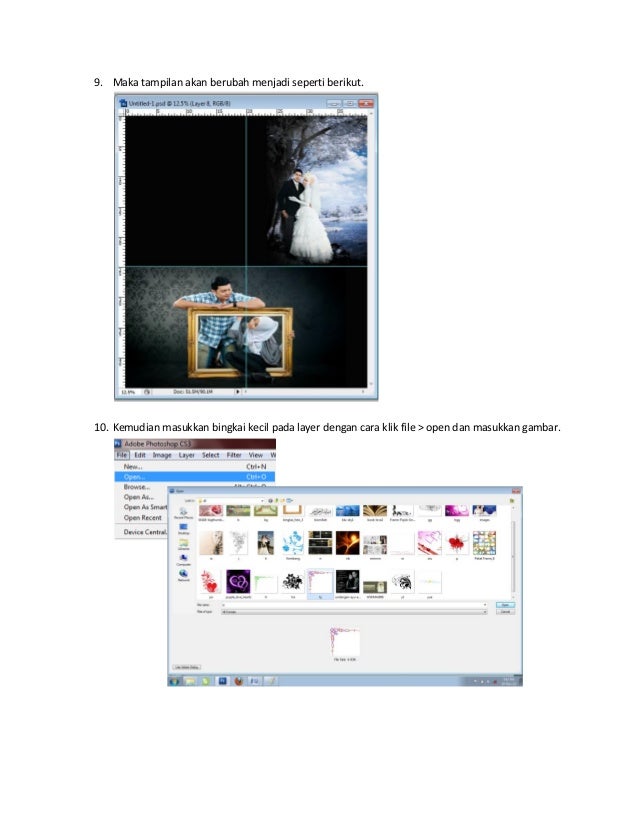Viewport: 638px width, 826px height.
Task: Select the blue floral ornament thumbnail
Action: (293, 543)
